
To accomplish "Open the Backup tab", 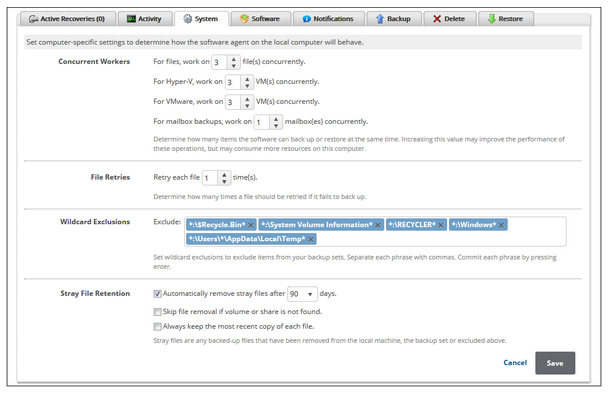I will pos(394,19).
